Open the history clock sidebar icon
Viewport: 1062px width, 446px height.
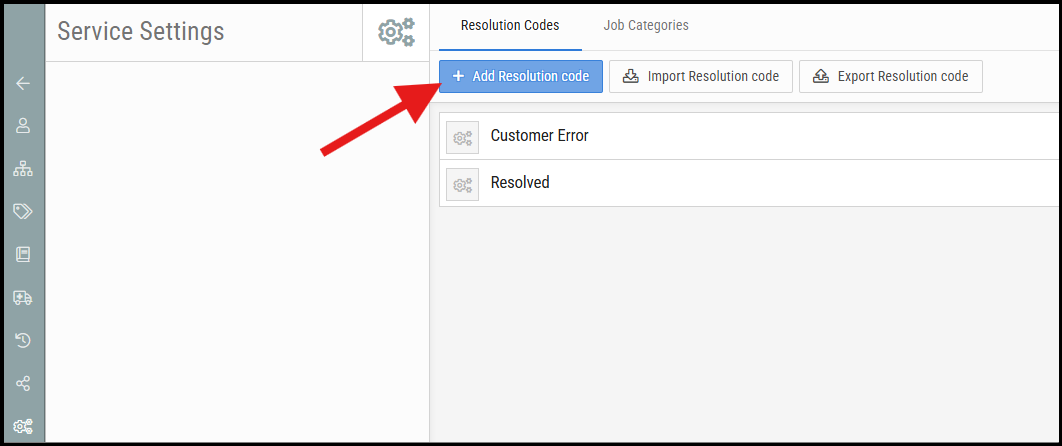pos(23,340)
